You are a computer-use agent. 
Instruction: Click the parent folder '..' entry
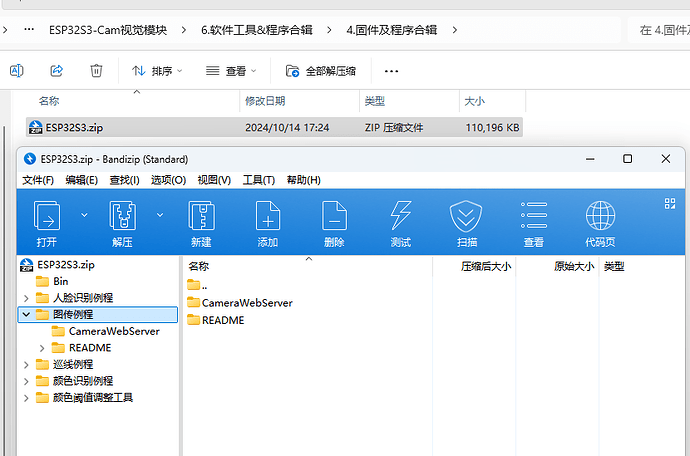(x=197, y=285)
